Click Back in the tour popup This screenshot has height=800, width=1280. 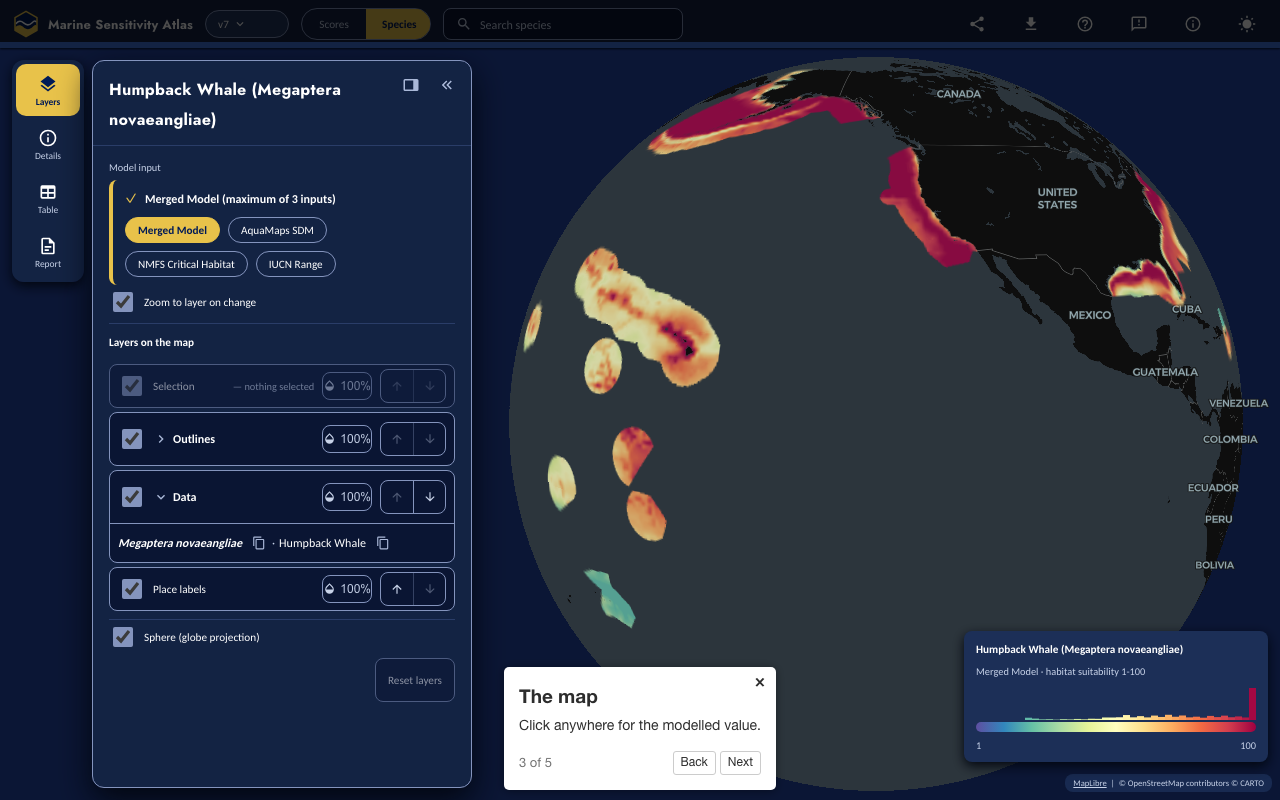click(x=694, y=762)
